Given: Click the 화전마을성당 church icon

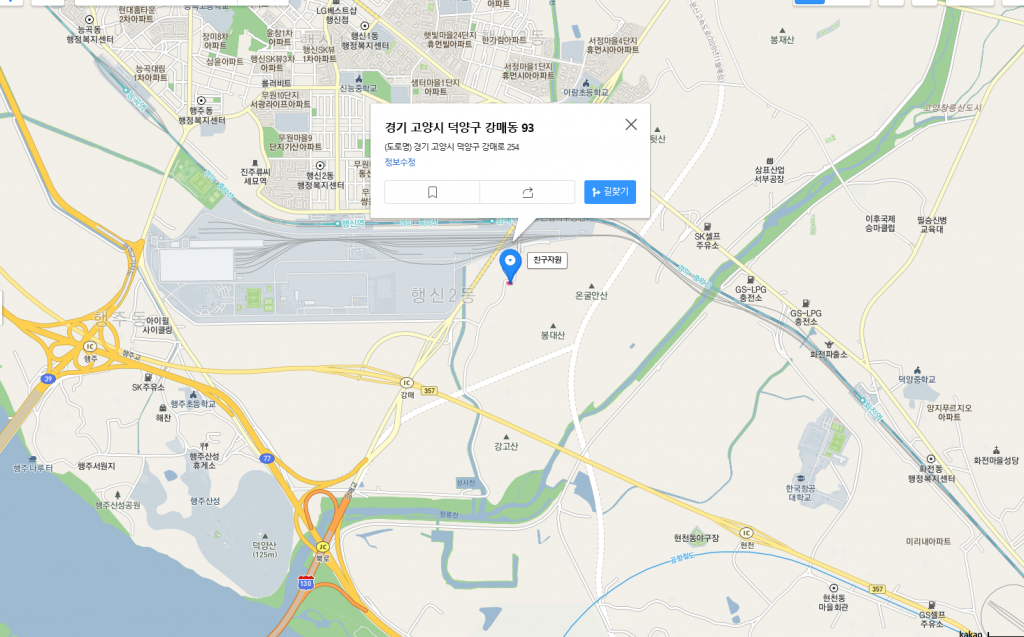Looking at the screenshot, I should point(996,450).
